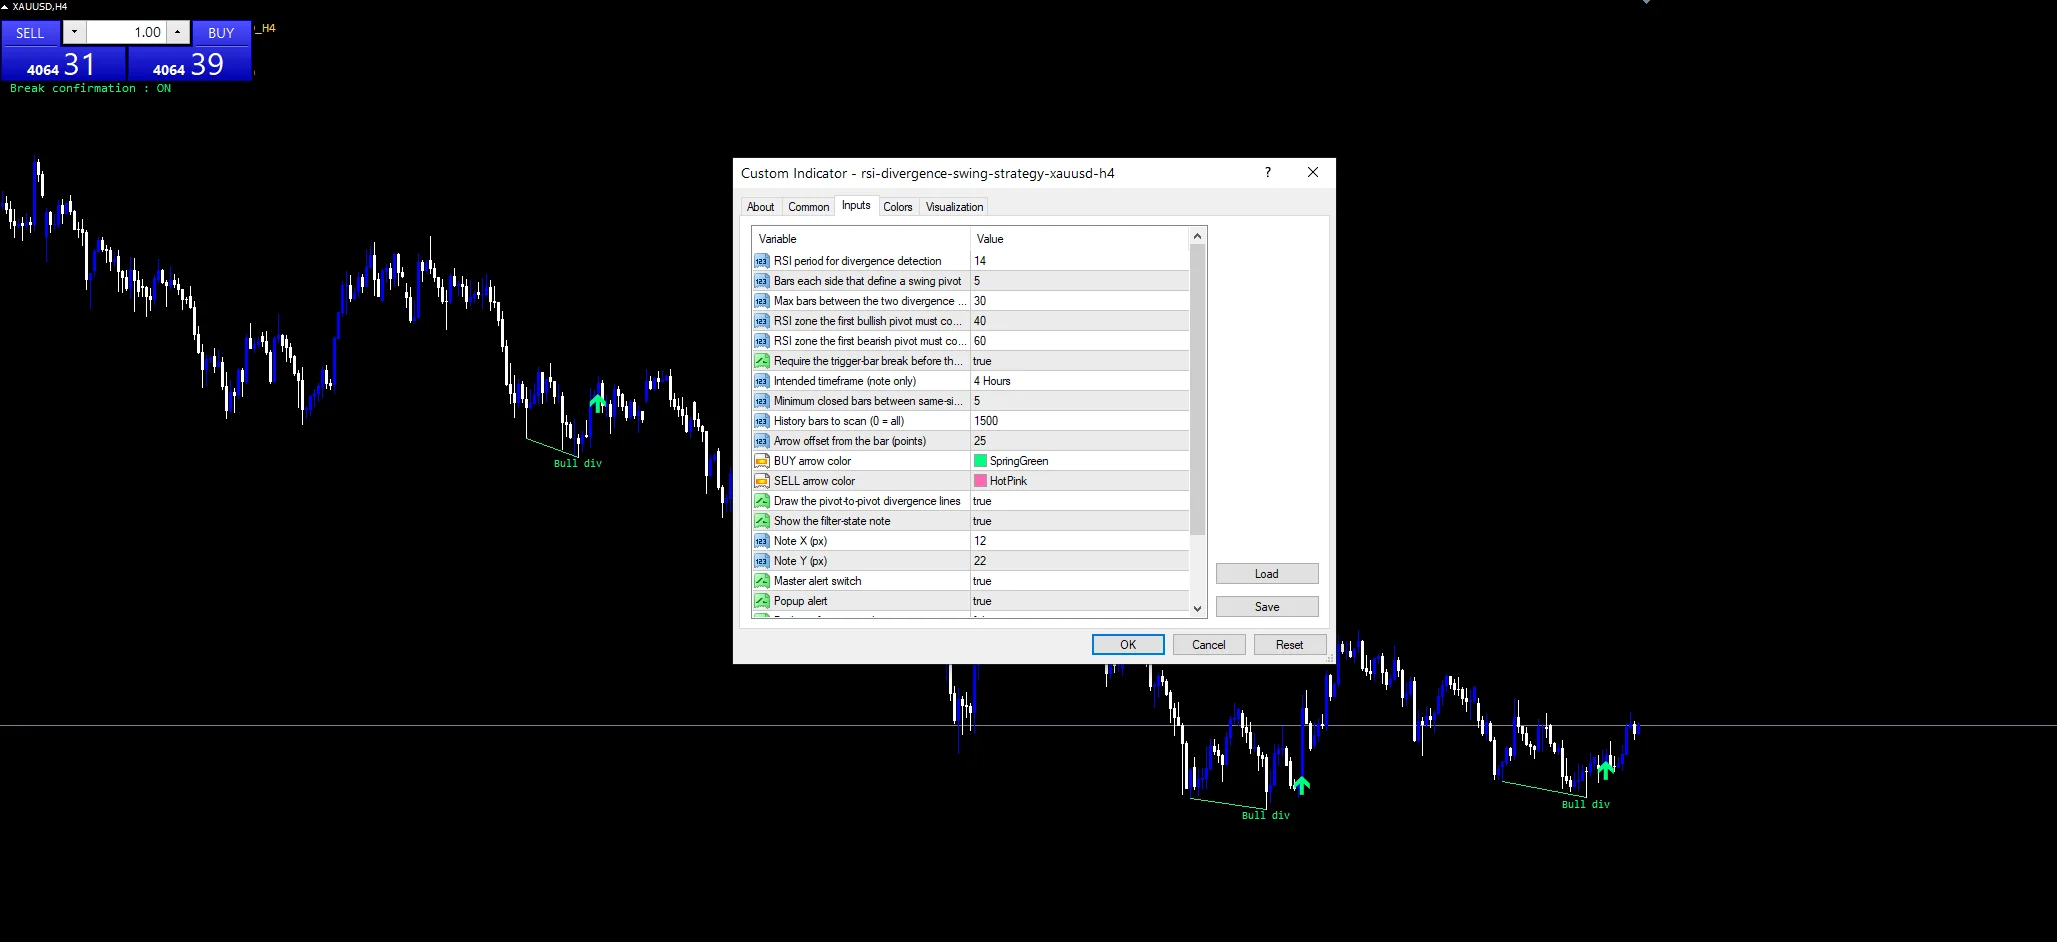The height and width of the screenshot is (942, 2057).
Task: Switch to the About tab
Action: coord(760,207)
